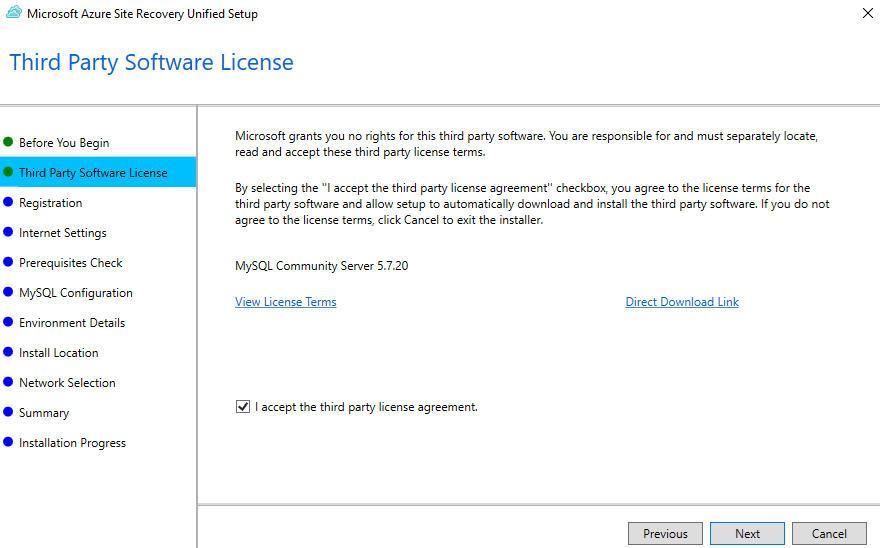This screenshot has width=880, height=548.
Task: Go back with the Previous button
Action: [x=665, y=533]
